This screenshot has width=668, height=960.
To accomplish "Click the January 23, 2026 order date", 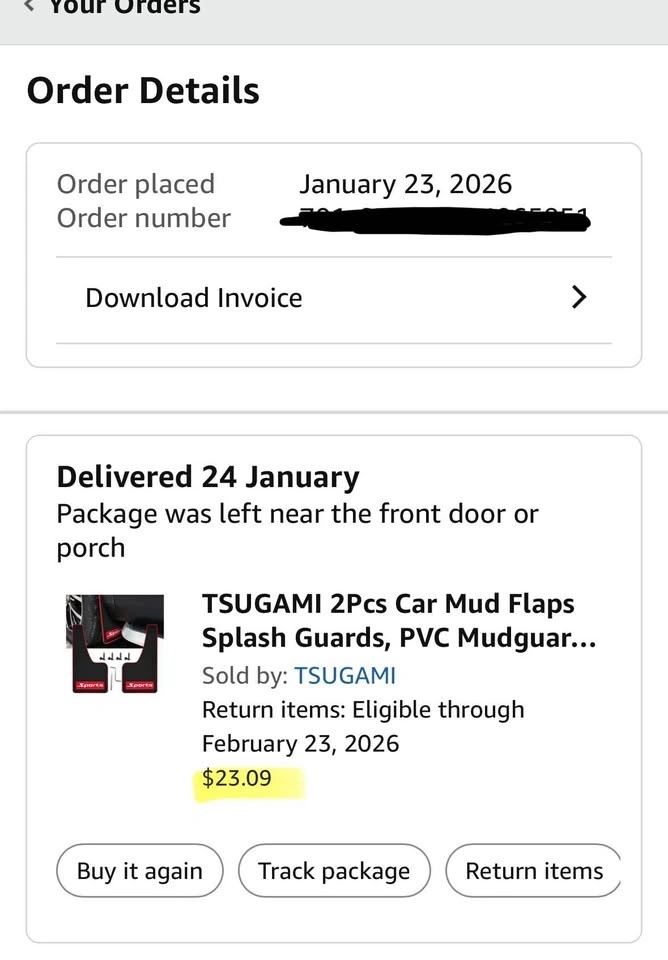I will (x=405, y=184).
